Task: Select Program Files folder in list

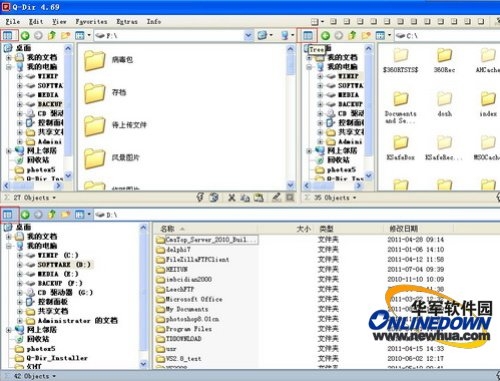Action: point(189,329)
